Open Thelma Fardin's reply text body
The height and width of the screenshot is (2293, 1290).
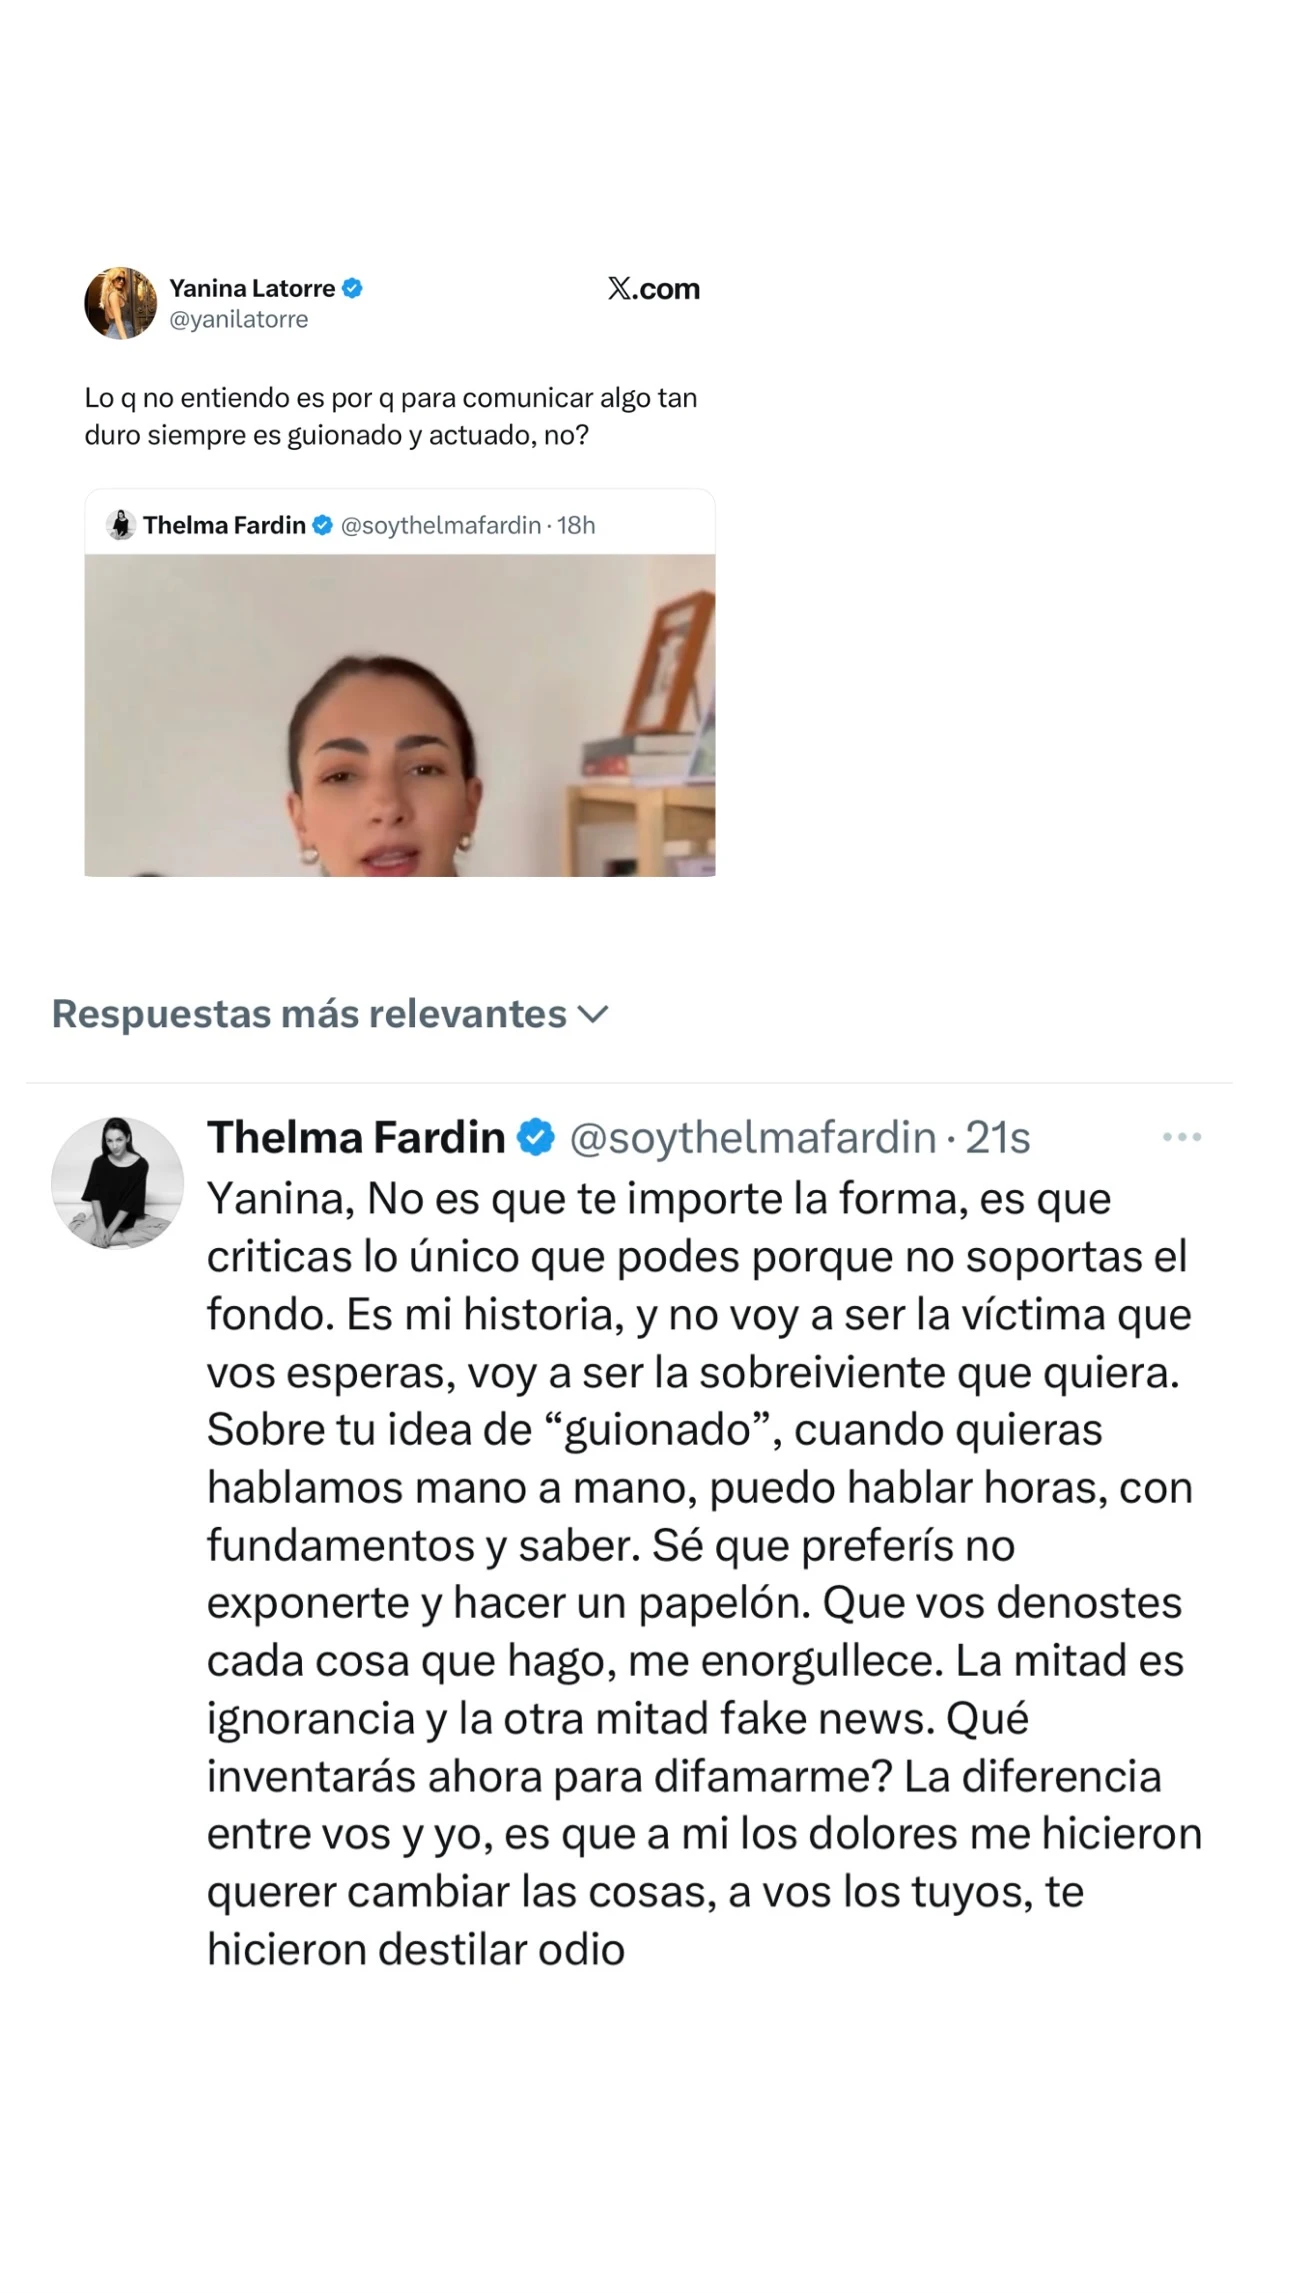tap(704, 1574)
